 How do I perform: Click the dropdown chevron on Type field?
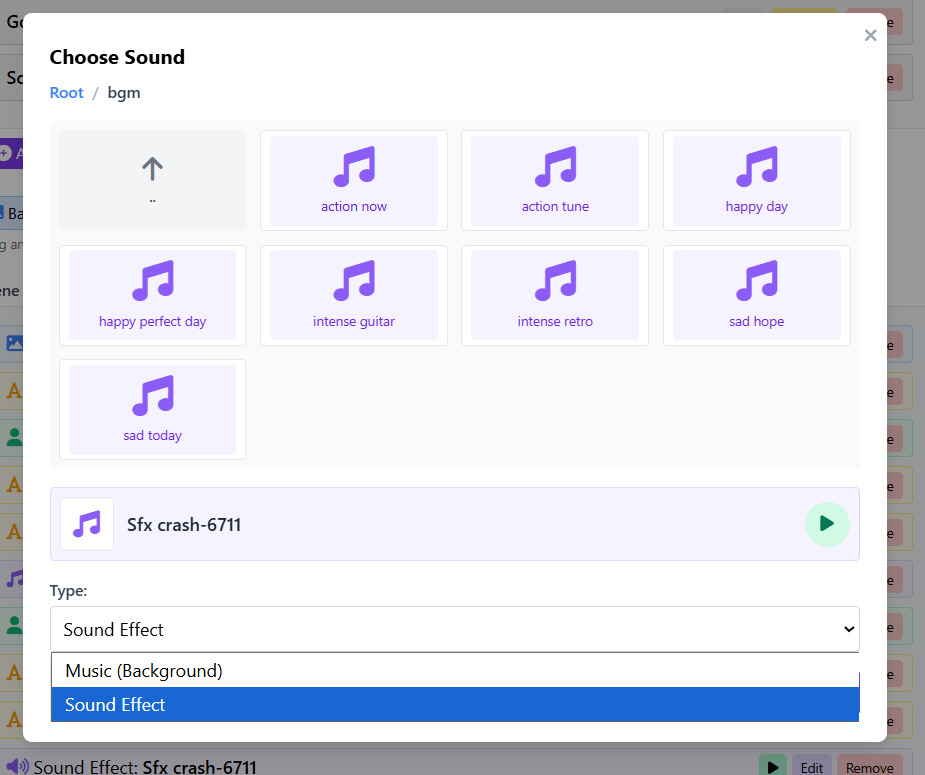(x=849, y=629)
